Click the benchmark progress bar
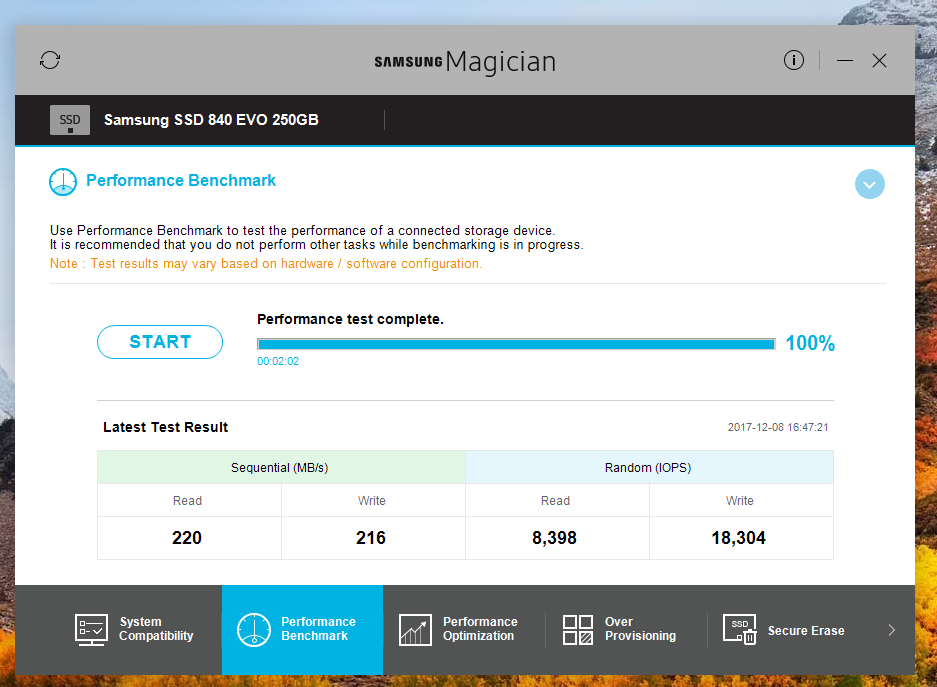 [516, 344]
